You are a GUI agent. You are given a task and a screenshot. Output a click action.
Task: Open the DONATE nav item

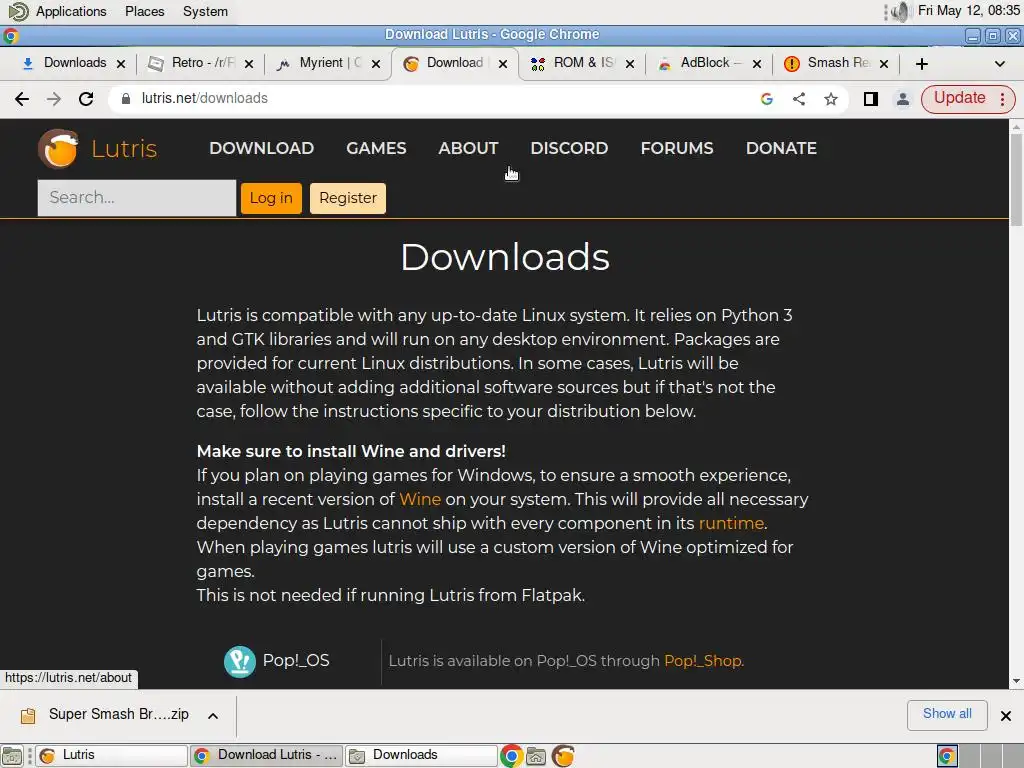coord(781,148)
